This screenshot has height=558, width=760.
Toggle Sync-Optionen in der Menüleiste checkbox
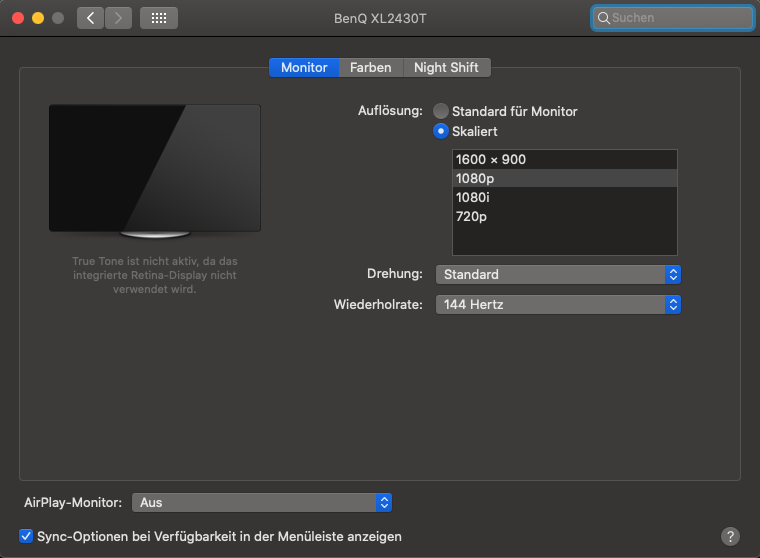[26, 536]
